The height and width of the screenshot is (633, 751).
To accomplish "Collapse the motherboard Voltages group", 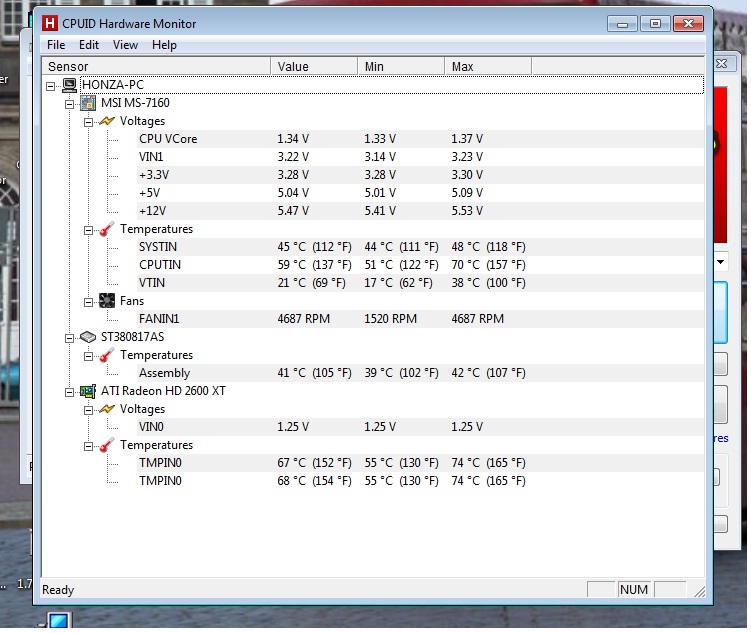I will click(x=89, y=122).
